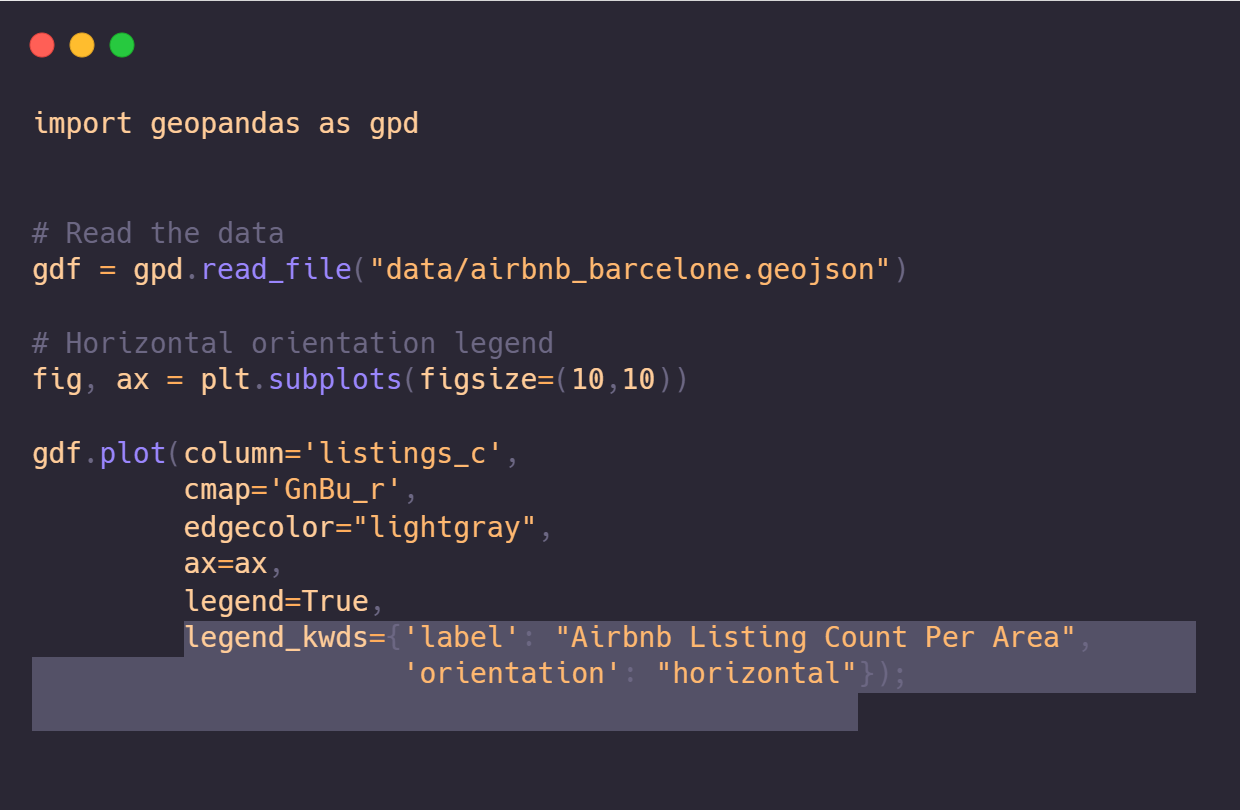Viewport: 1240px width, 810px height.
Task: Click the word geopandas in the import line
Action: pos(226,124)
